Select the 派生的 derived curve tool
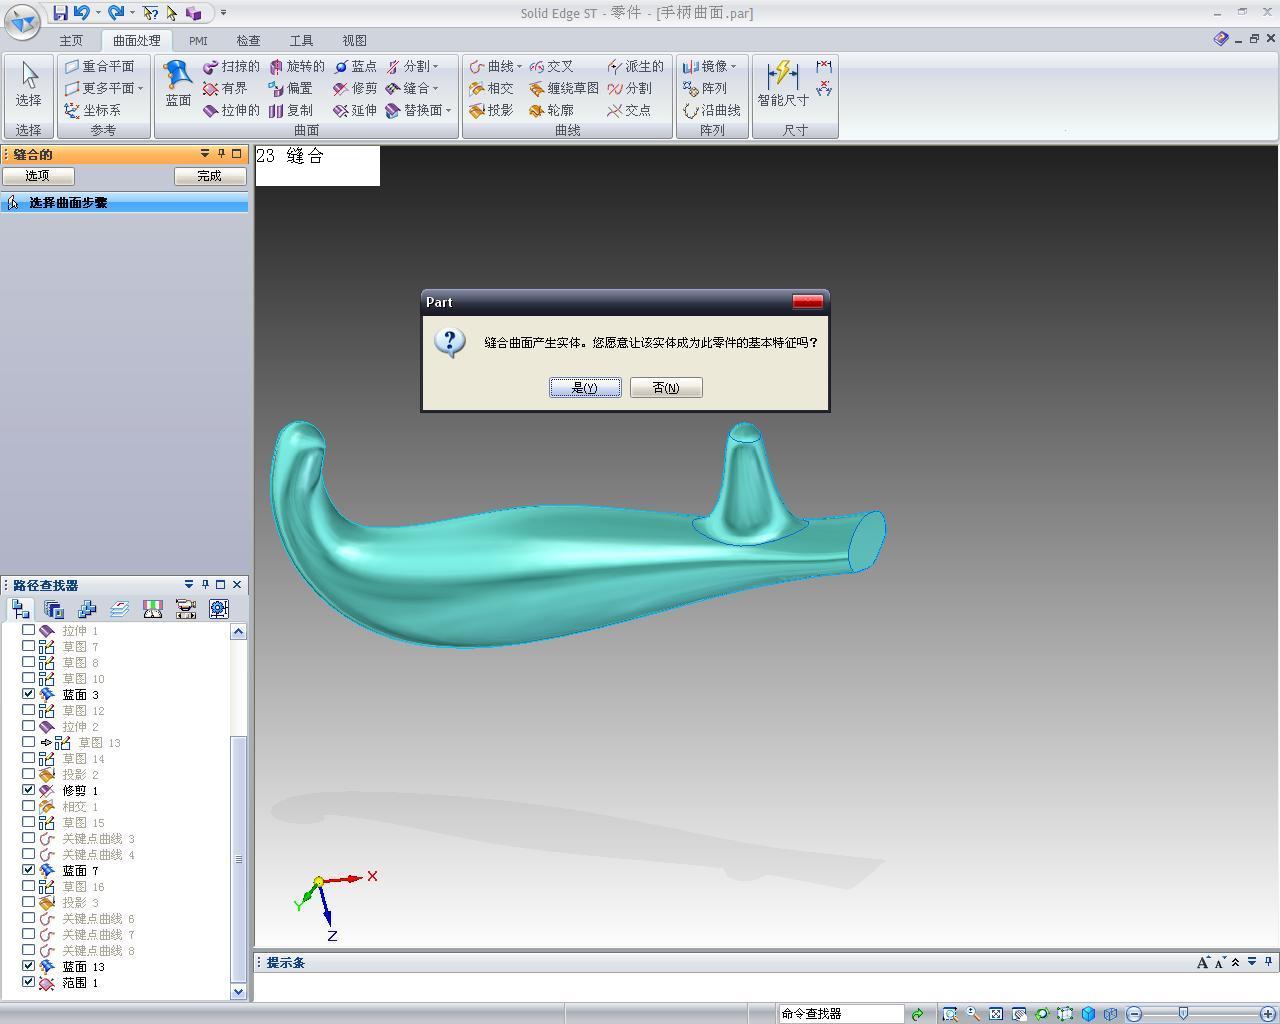 click(x=635, y=66)
